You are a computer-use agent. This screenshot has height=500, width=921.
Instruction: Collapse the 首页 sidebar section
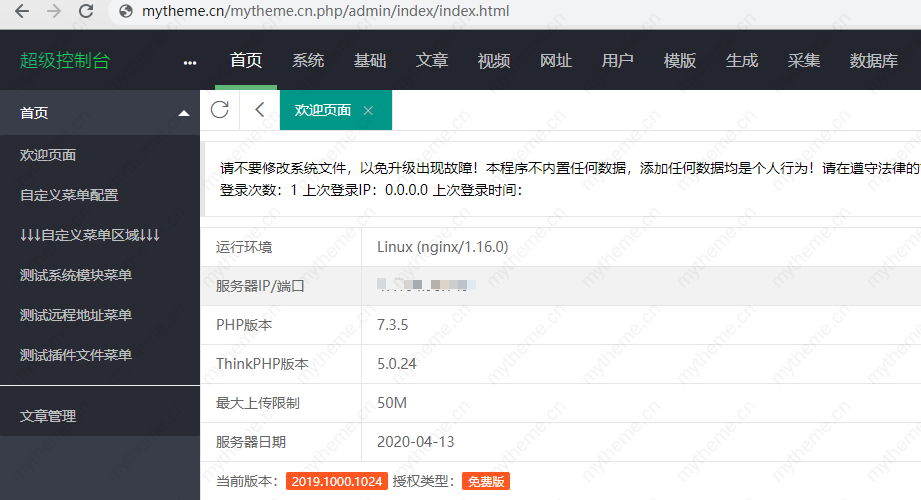pos(183,114)
